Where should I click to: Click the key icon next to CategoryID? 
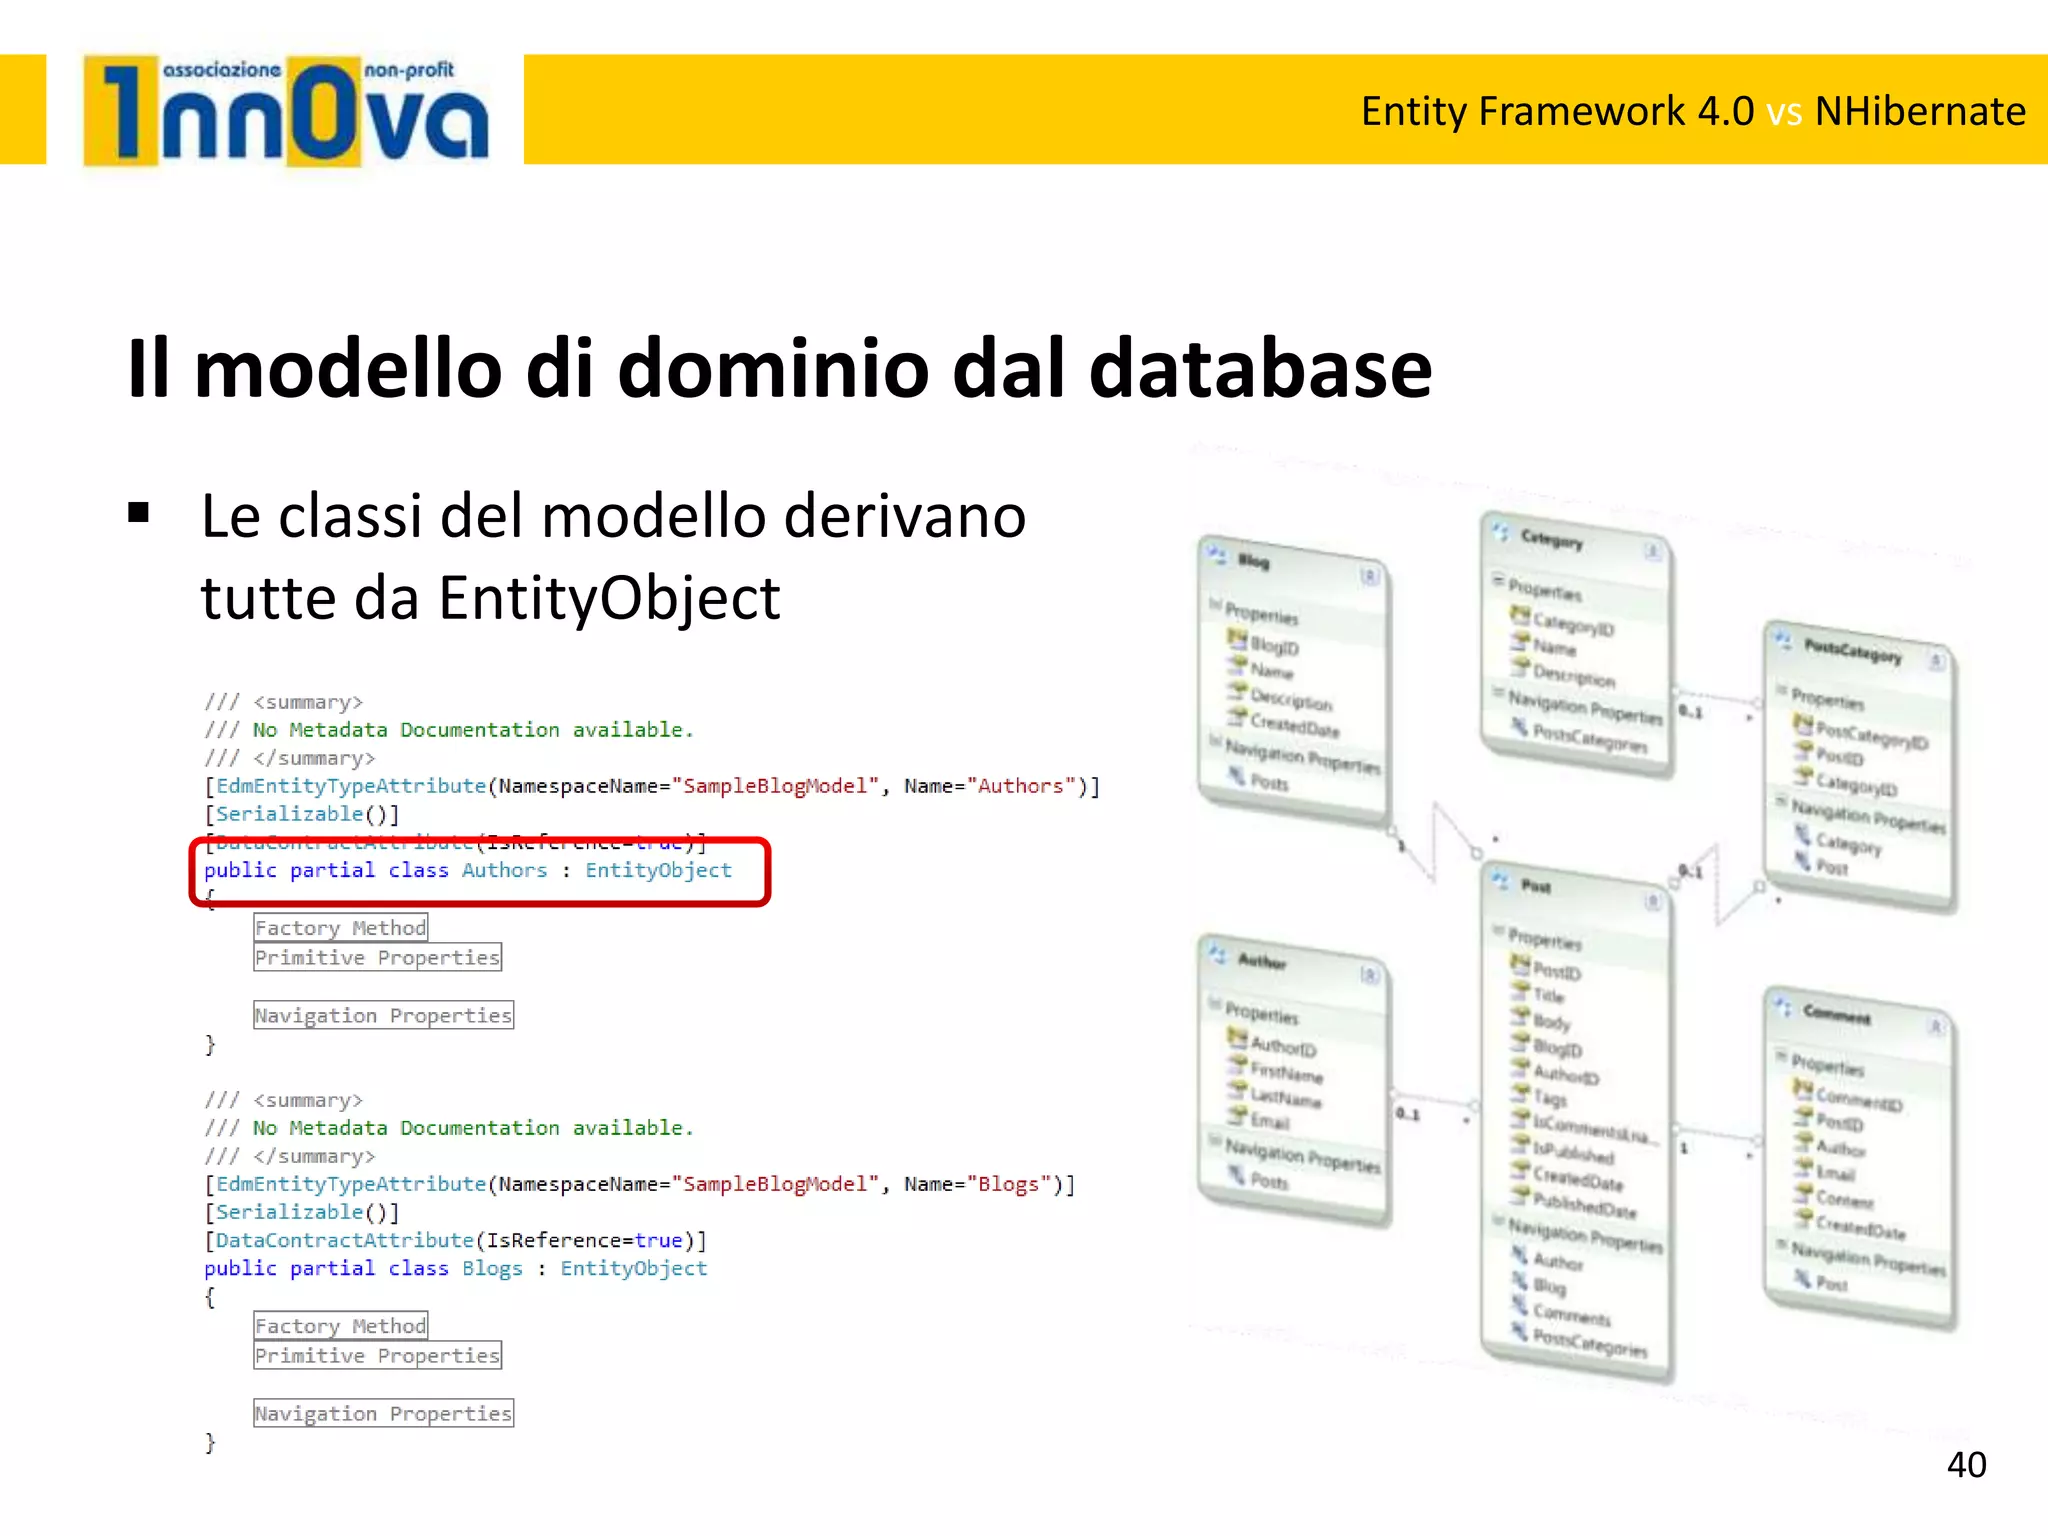pyautogui.click(x=1520, y=616)
